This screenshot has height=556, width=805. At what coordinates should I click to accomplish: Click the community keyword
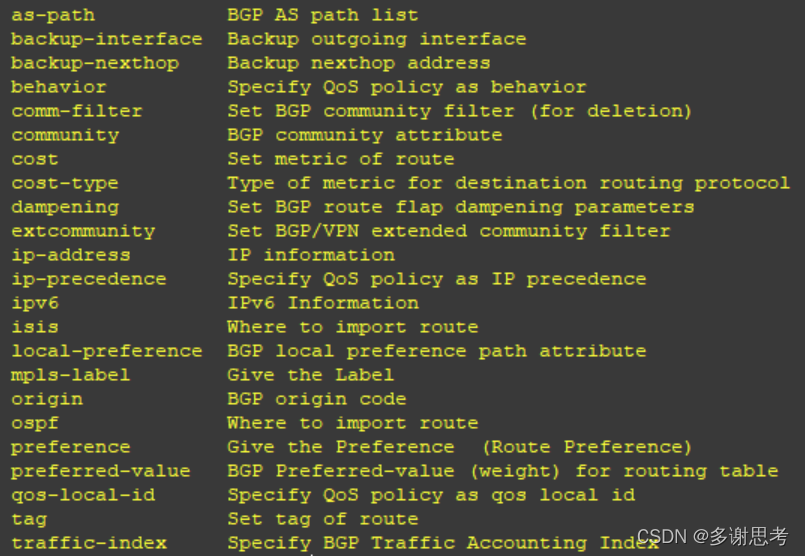click(x=65, y=136)
